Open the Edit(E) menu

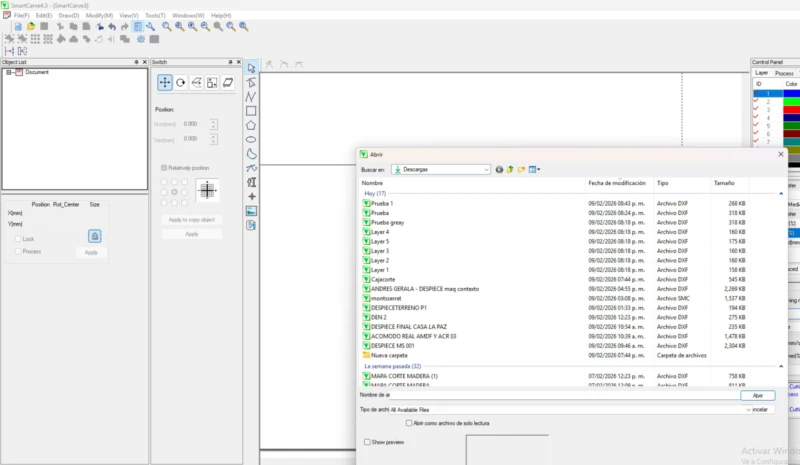tap(44, 16)
